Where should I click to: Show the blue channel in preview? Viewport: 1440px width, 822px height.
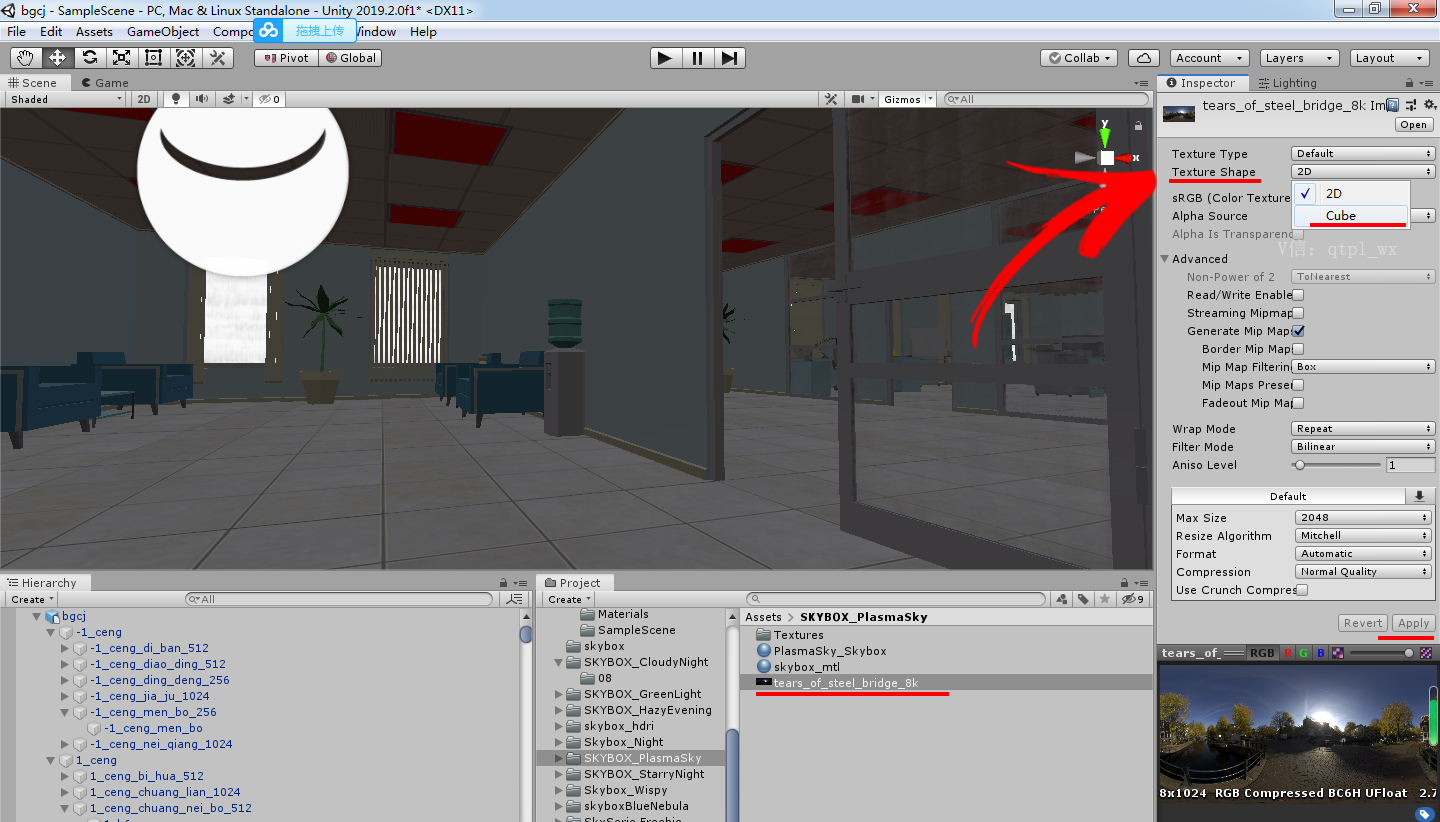point(1320,653)
